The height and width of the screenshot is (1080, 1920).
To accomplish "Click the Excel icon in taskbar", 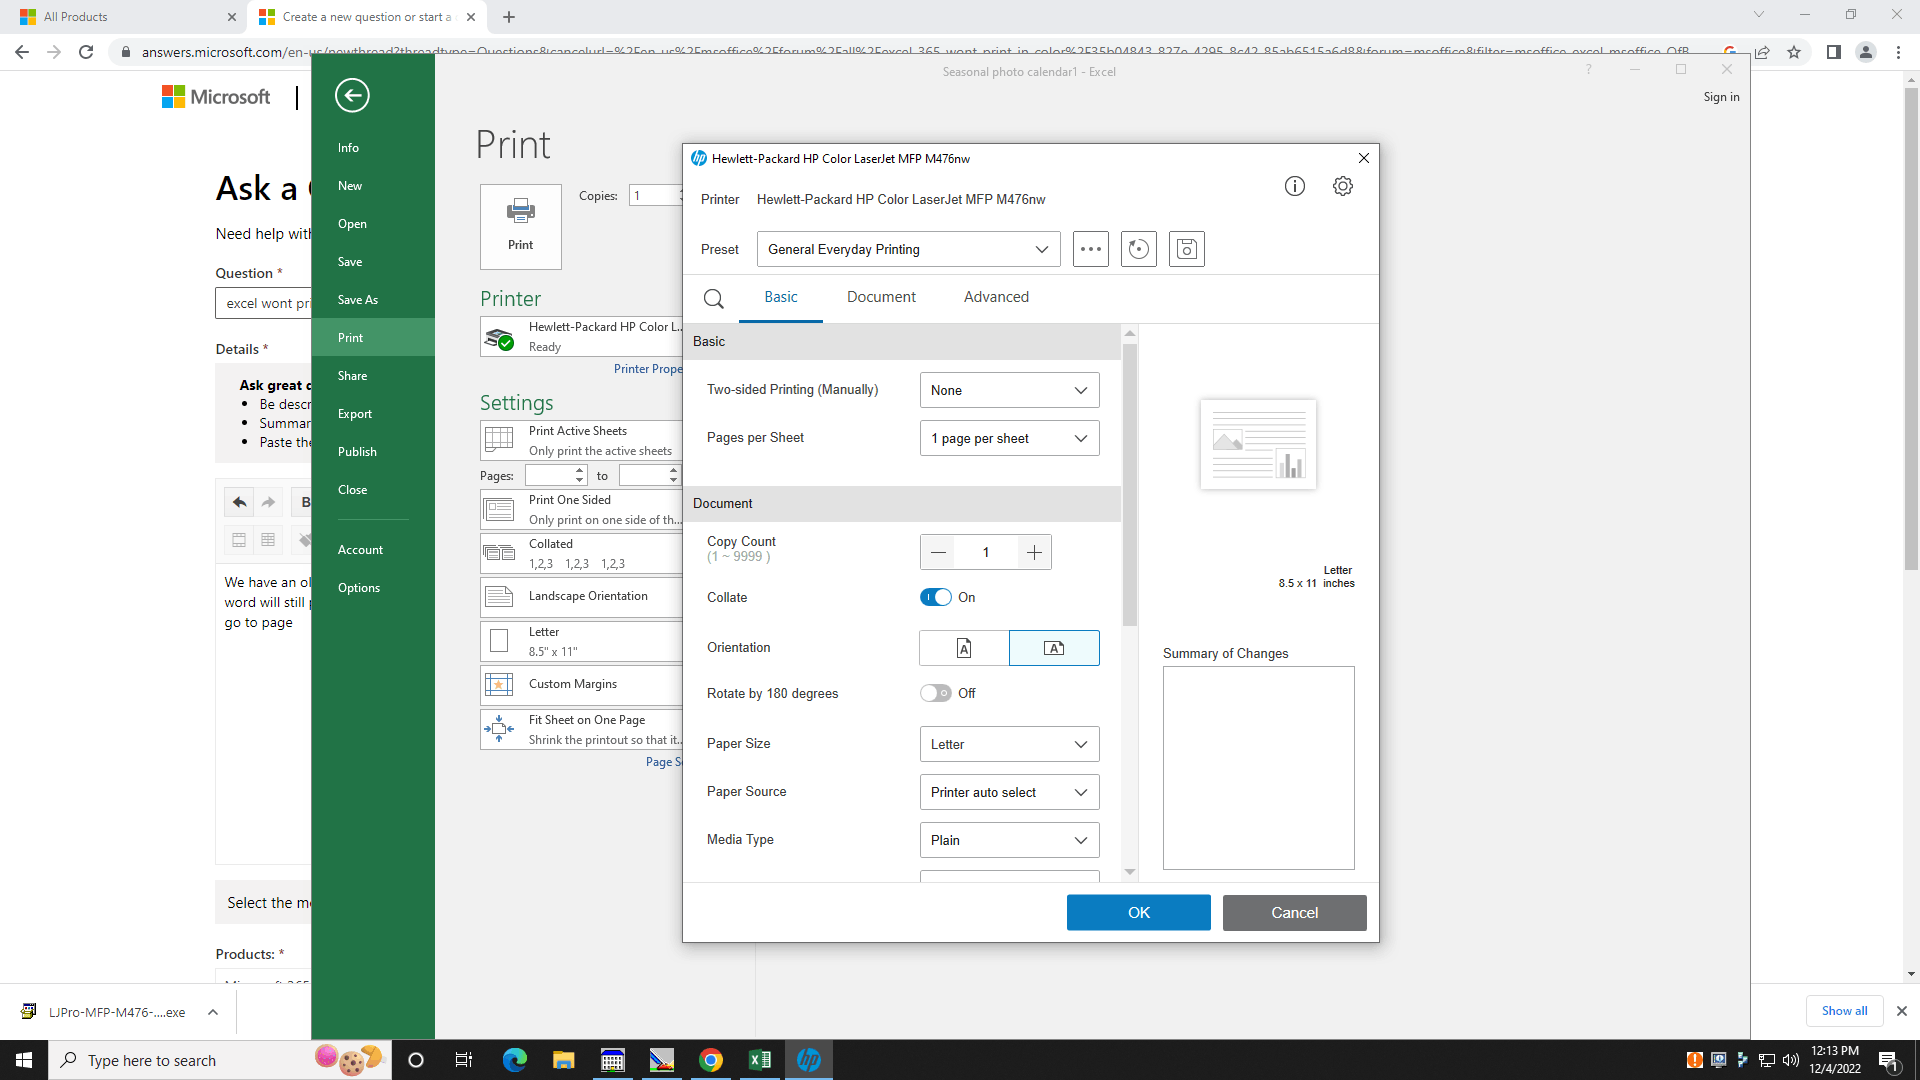I will pyautogui.click(x=761, y=1060).
